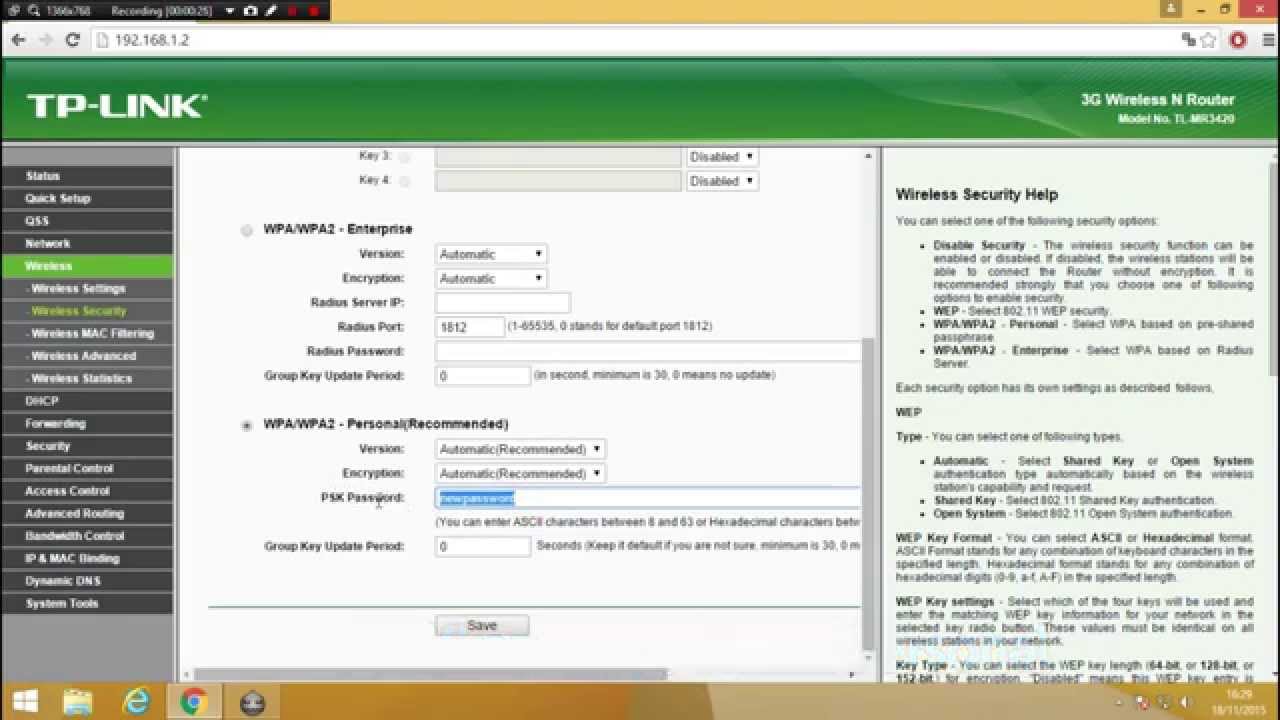Click the browser forward arrow

(45, 40)
